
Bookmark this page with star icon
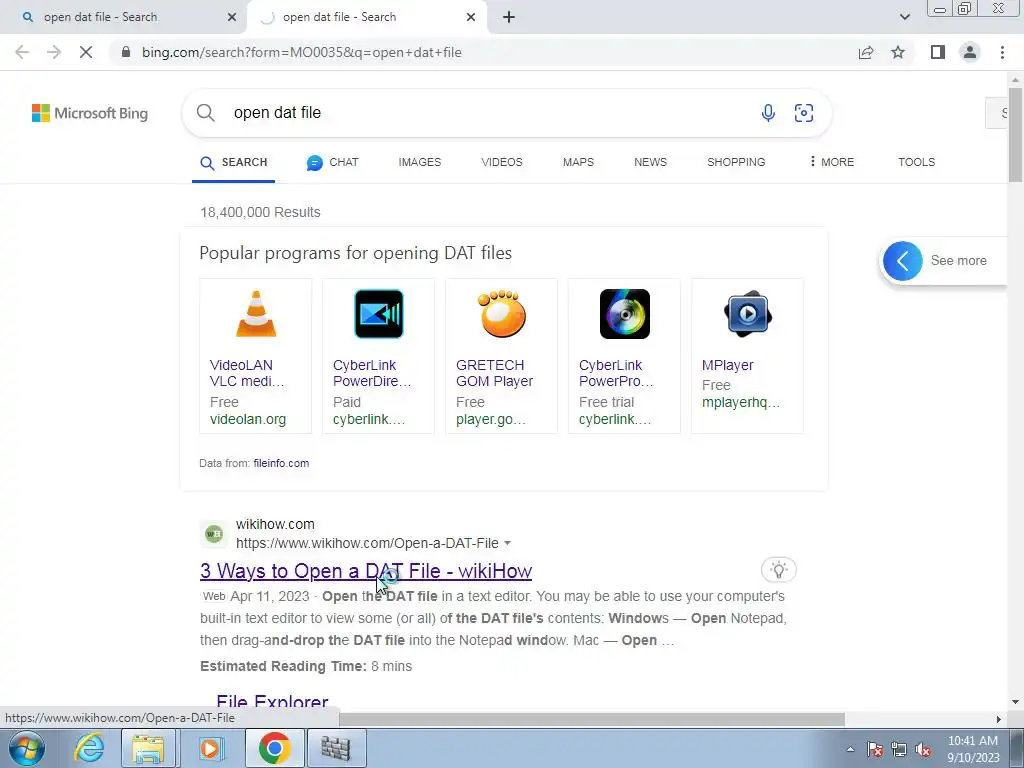(x=898, y=52)
